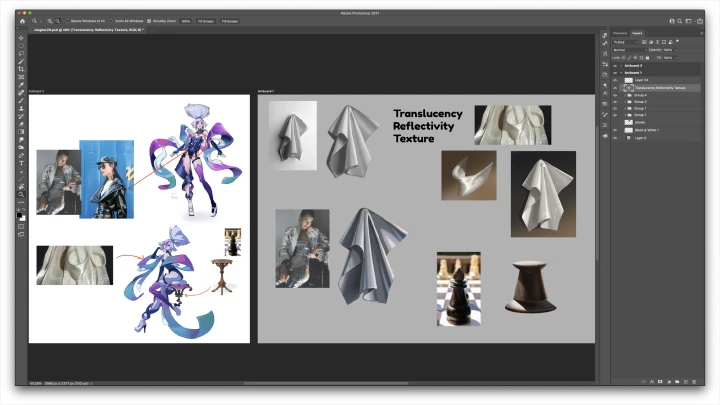The image size is (720, 405).
Task: Select the Eyedropper tool
Action: click(x=21, y=85)
